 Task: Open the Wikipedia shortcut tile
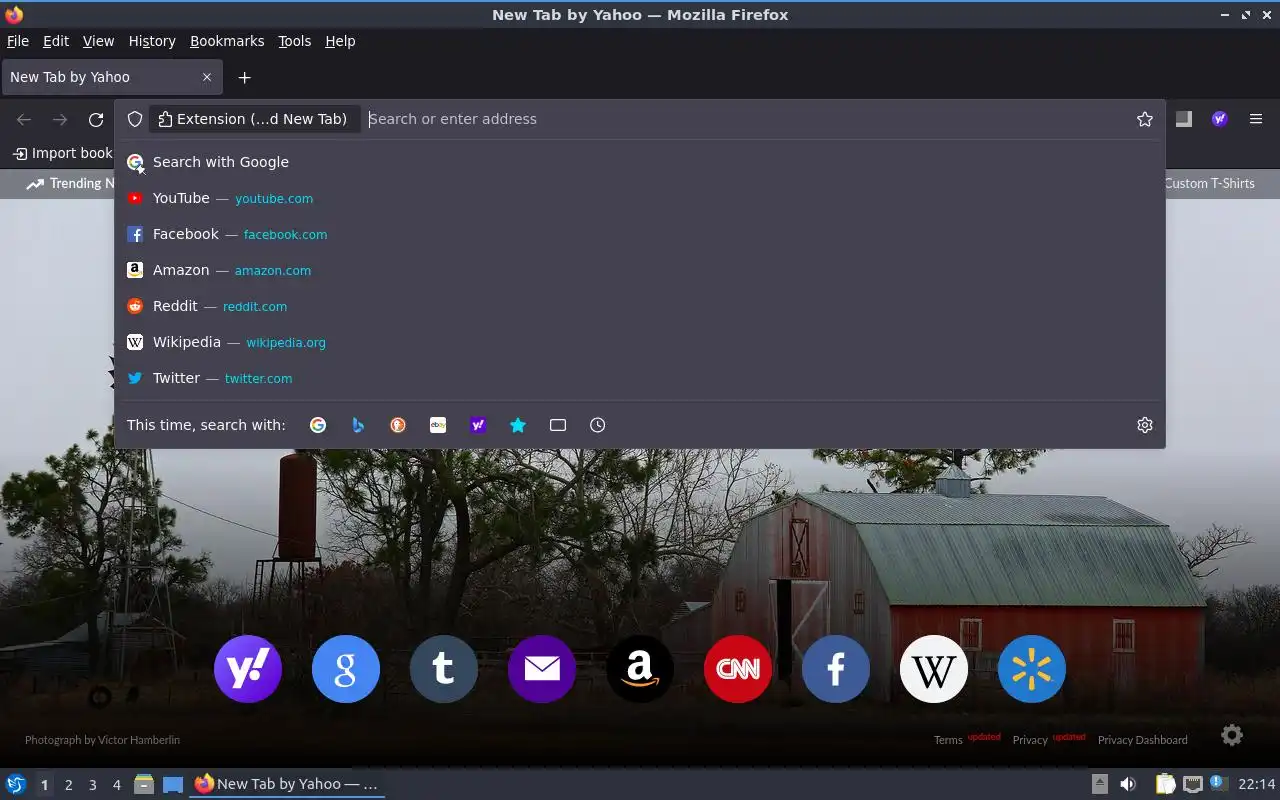934,669
